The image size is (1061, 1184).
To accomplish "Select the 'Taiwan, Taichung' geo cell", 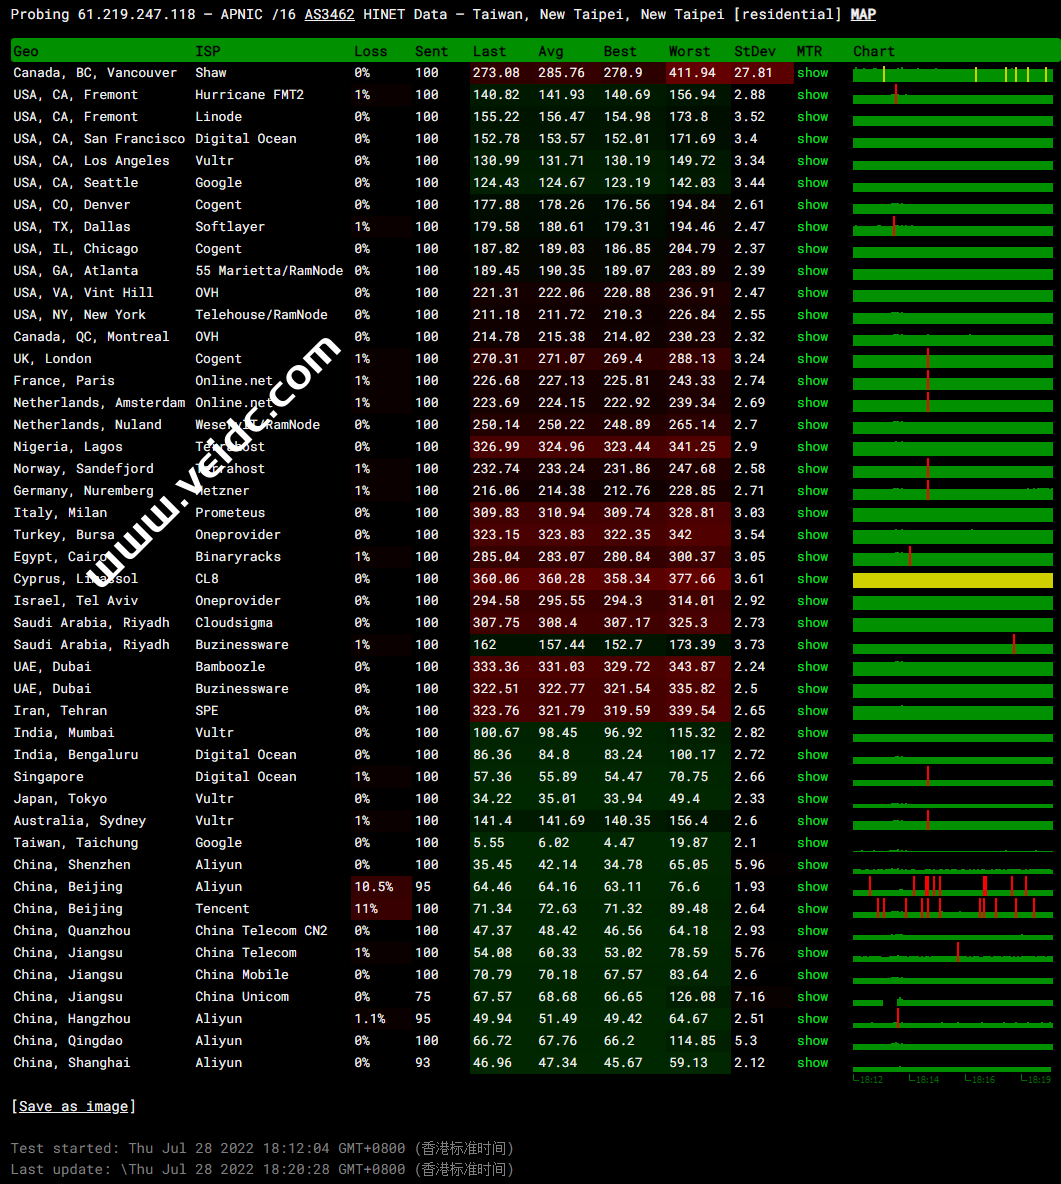I will click(x=76, y=842).
